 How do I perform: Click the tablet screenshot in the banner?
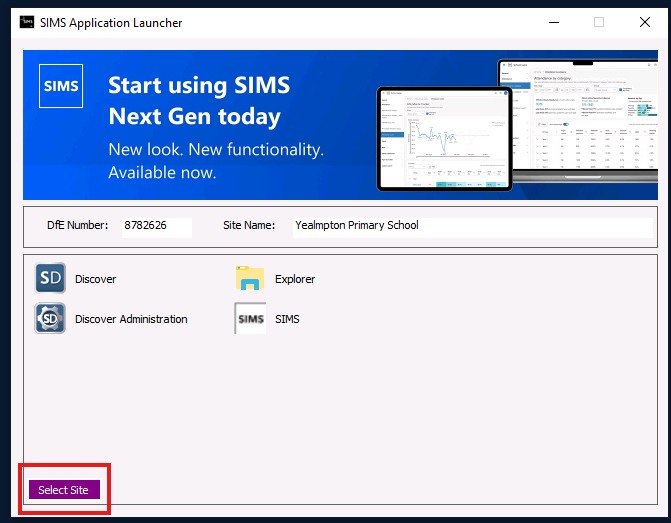click(x=444, y=139)
